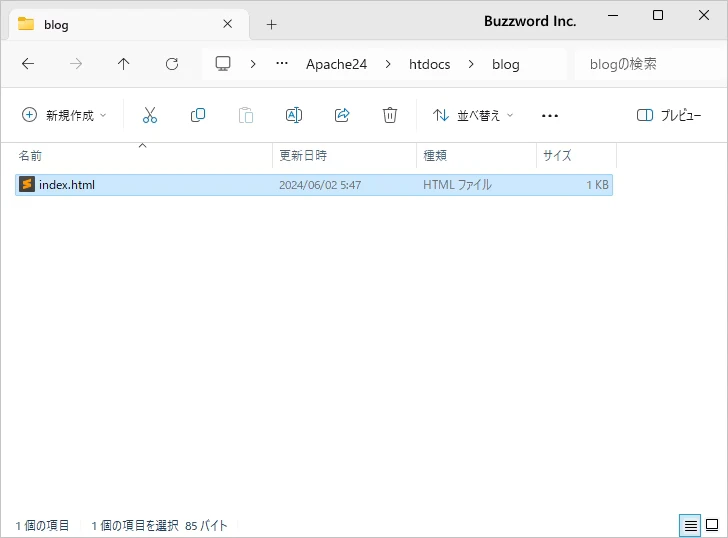Refresh the current folder view
Image resolution: width=728 pixels, height=538 pixels.
point(172,64)
